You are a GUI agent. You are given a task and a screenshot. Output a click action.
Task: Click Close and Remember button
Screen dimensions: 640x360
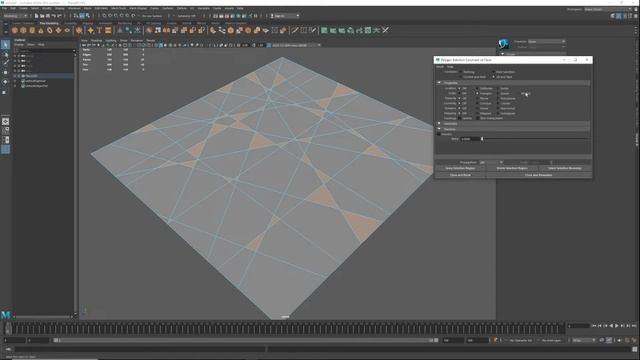539,175
